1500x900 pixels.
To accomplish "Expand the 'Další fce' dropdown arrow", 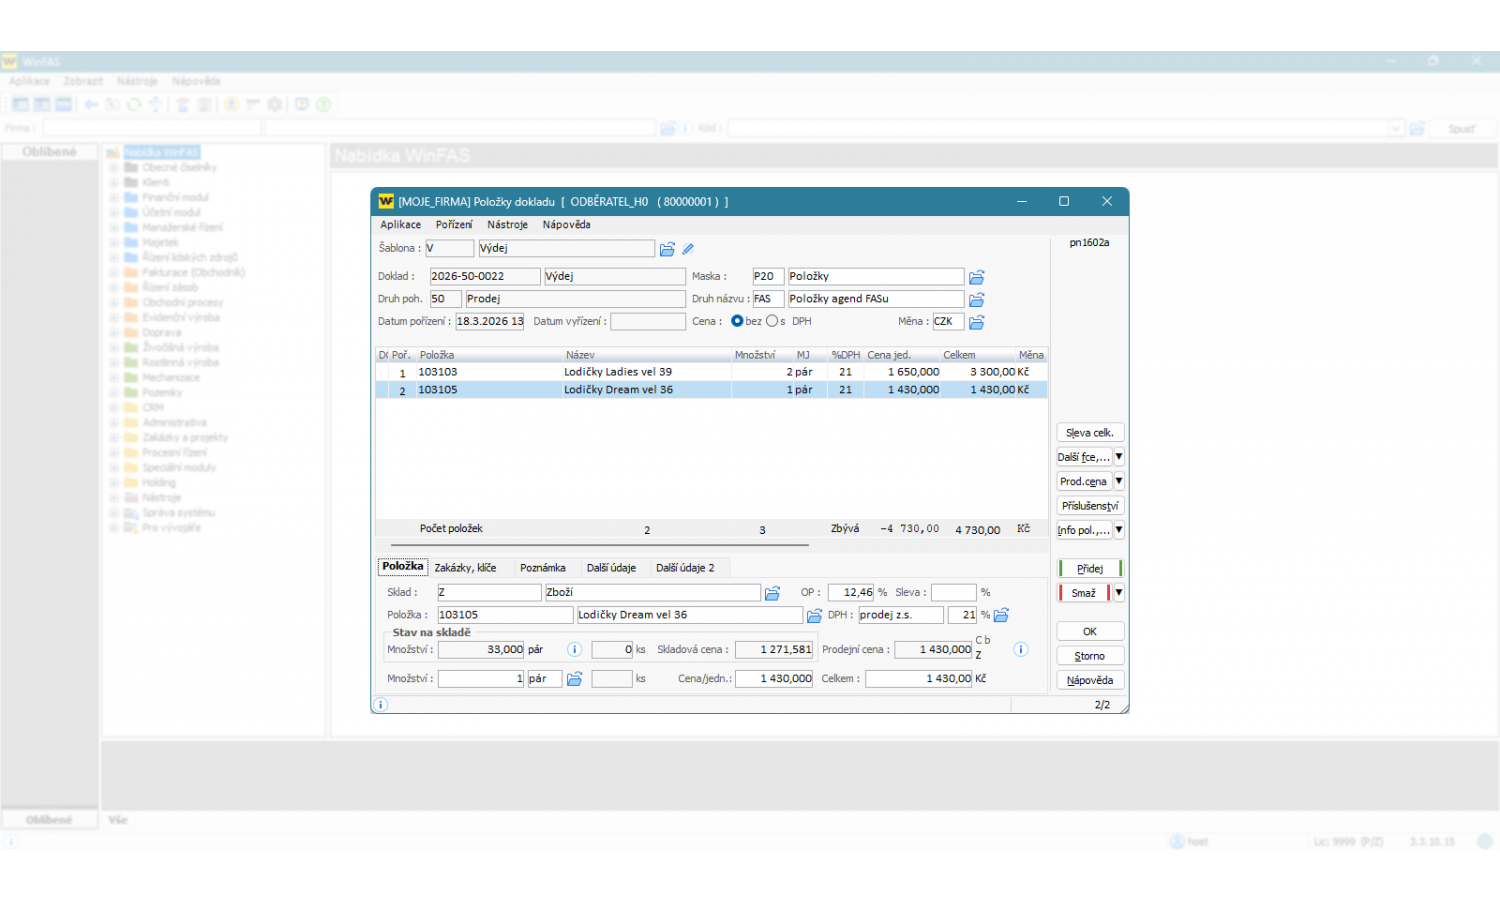I will (x=1119, y=457).
